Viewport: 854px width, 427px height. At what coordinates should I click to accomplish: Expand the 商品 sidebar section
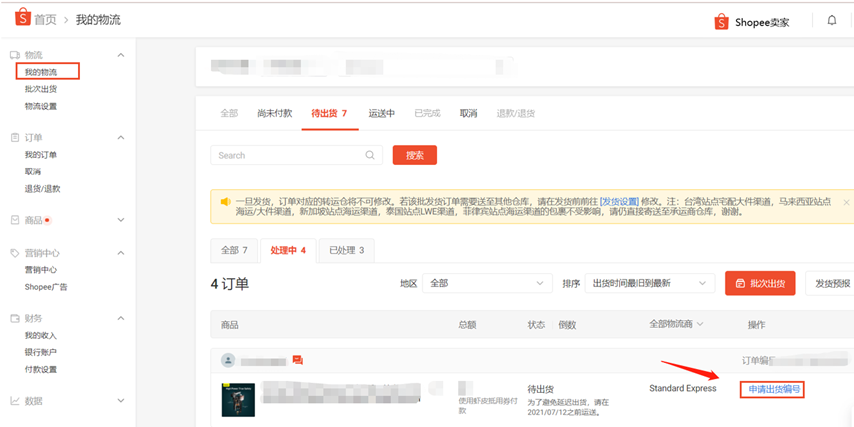(121, 220)
